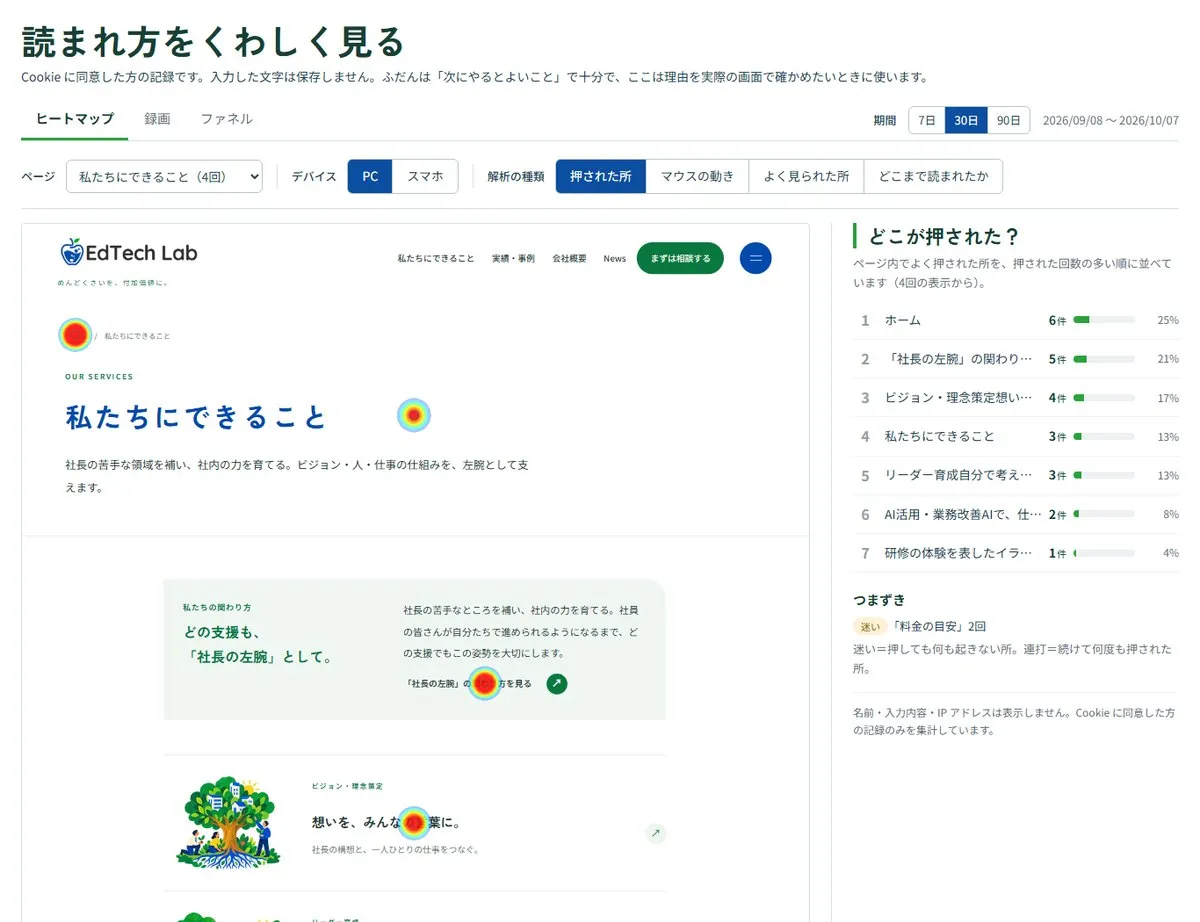Viewport: 1200px width, 922px height.
Task: Select the 押された所 analysis type
Action: point(601,176)
